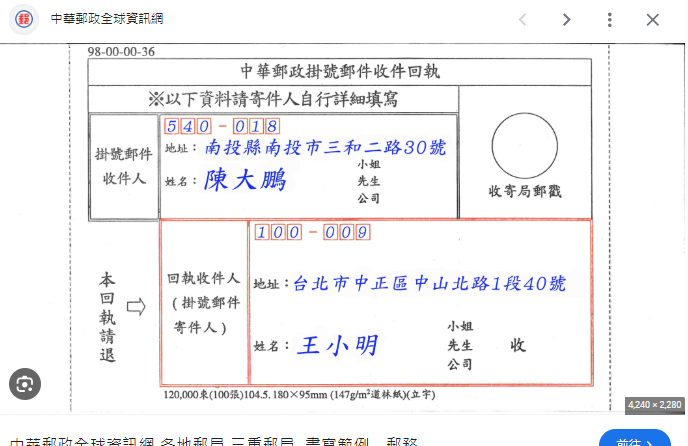The height and width of the screenshot is (446, 688).
Task: Click sender name 王小明
Action: coord(337,345)
